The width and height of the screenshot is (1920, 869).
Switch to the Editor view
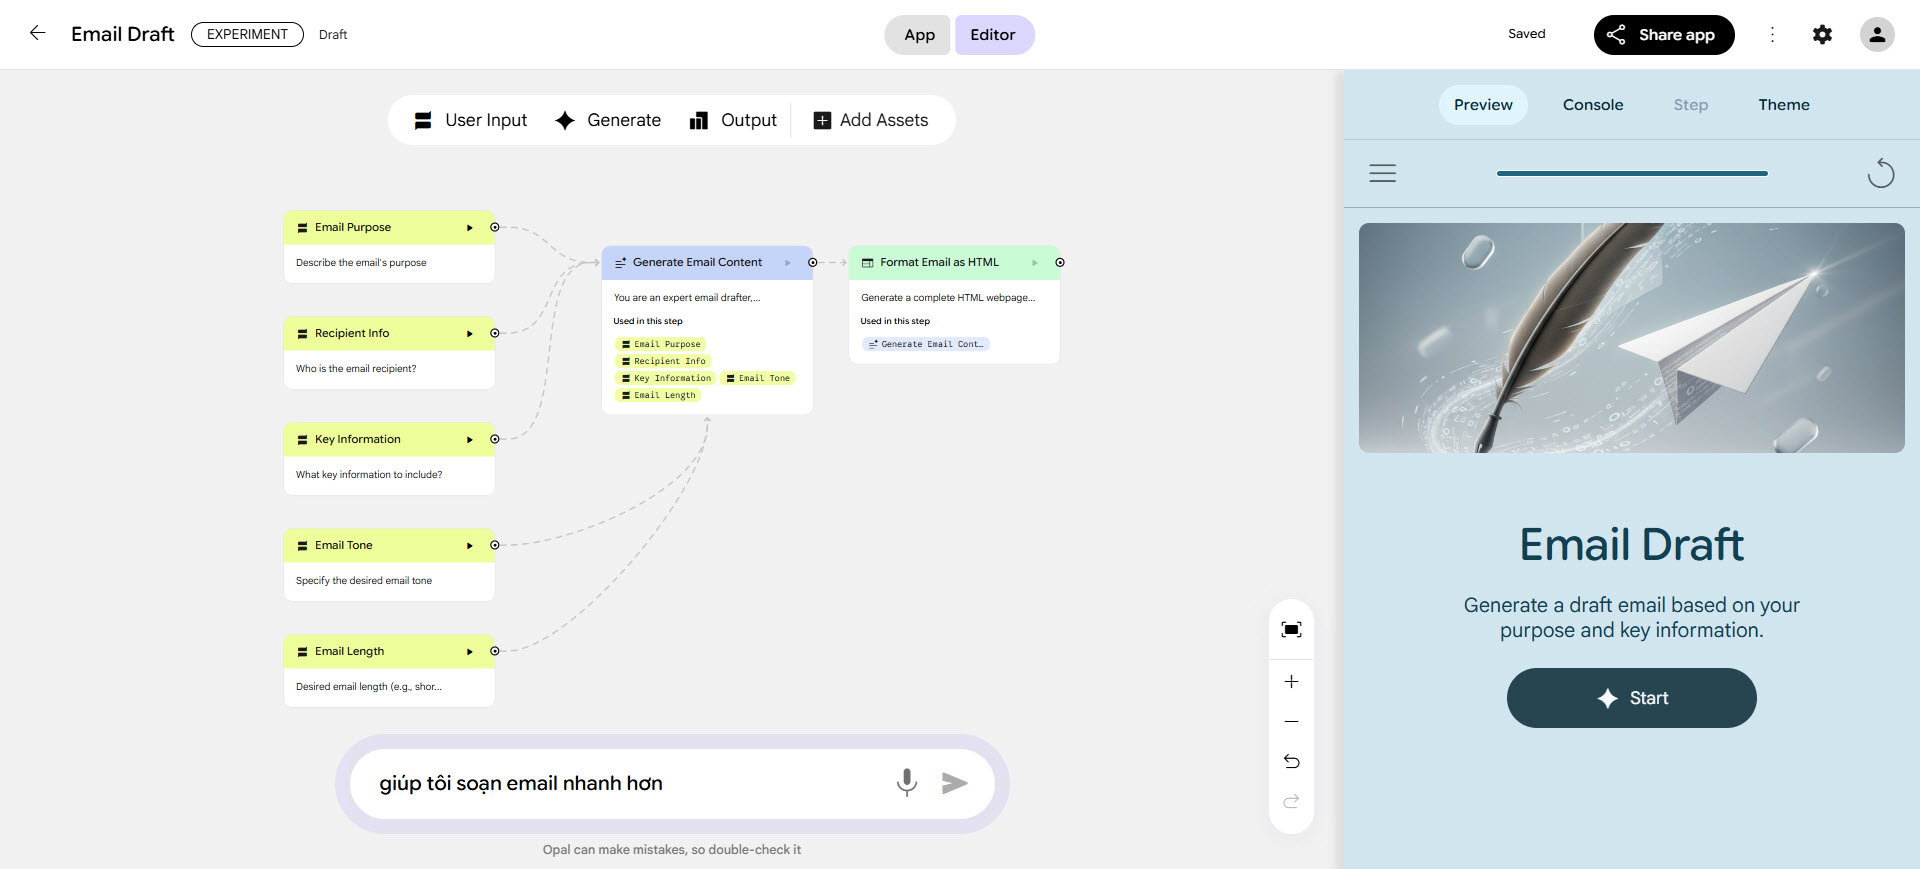click(x=993, y=35)
